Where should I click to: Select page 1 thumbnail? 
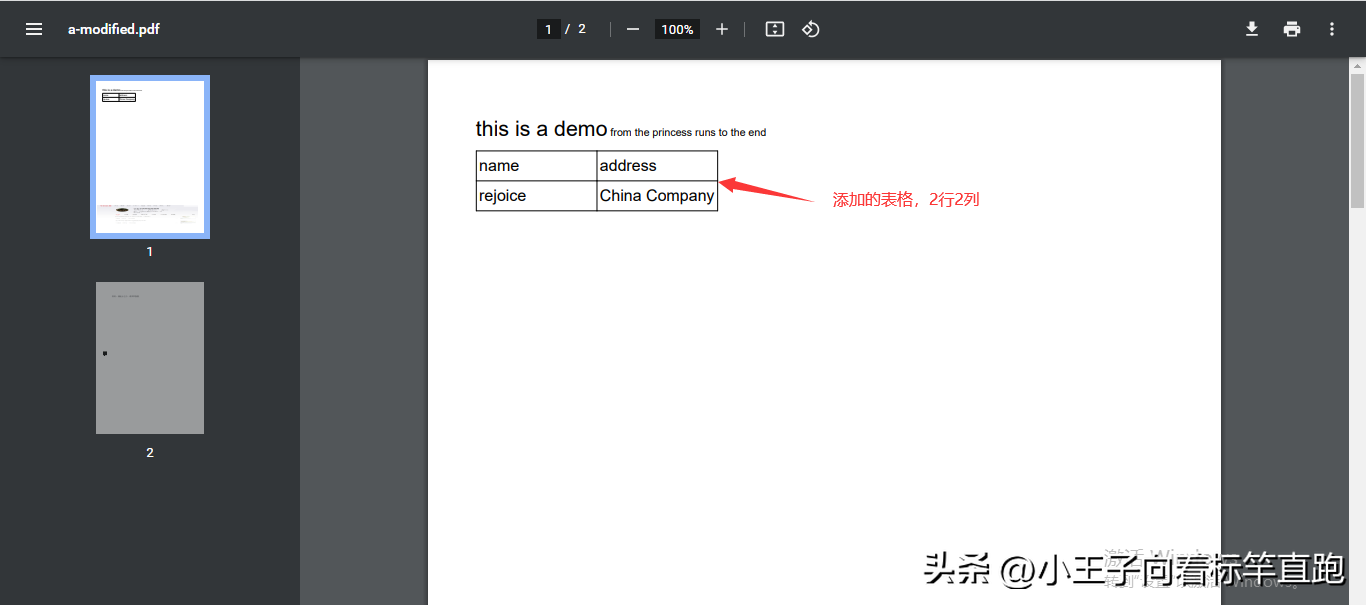(150, 157)
